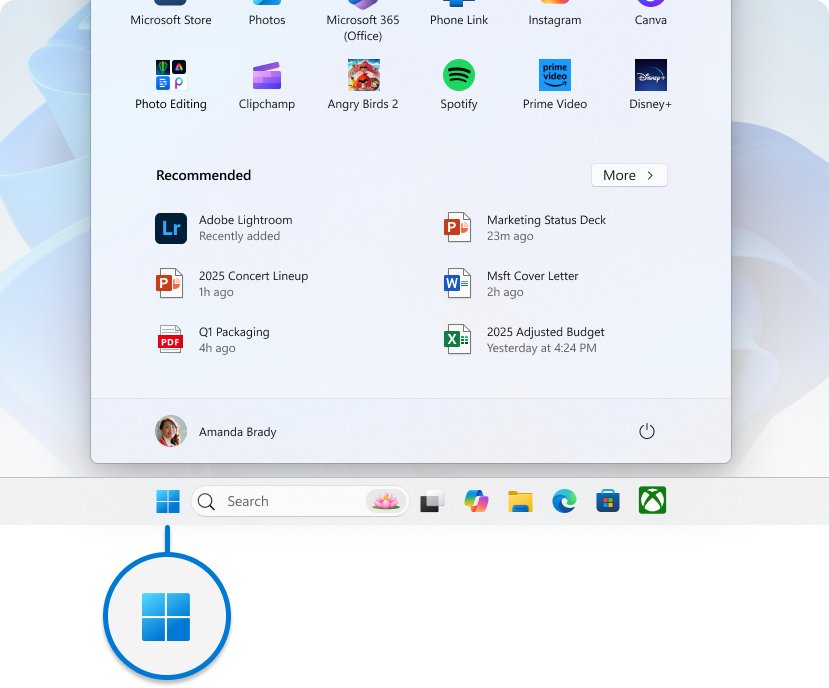Open Microsoft 365 (Office) pinned label
829x688 pixels.
(x=363, y=27)
